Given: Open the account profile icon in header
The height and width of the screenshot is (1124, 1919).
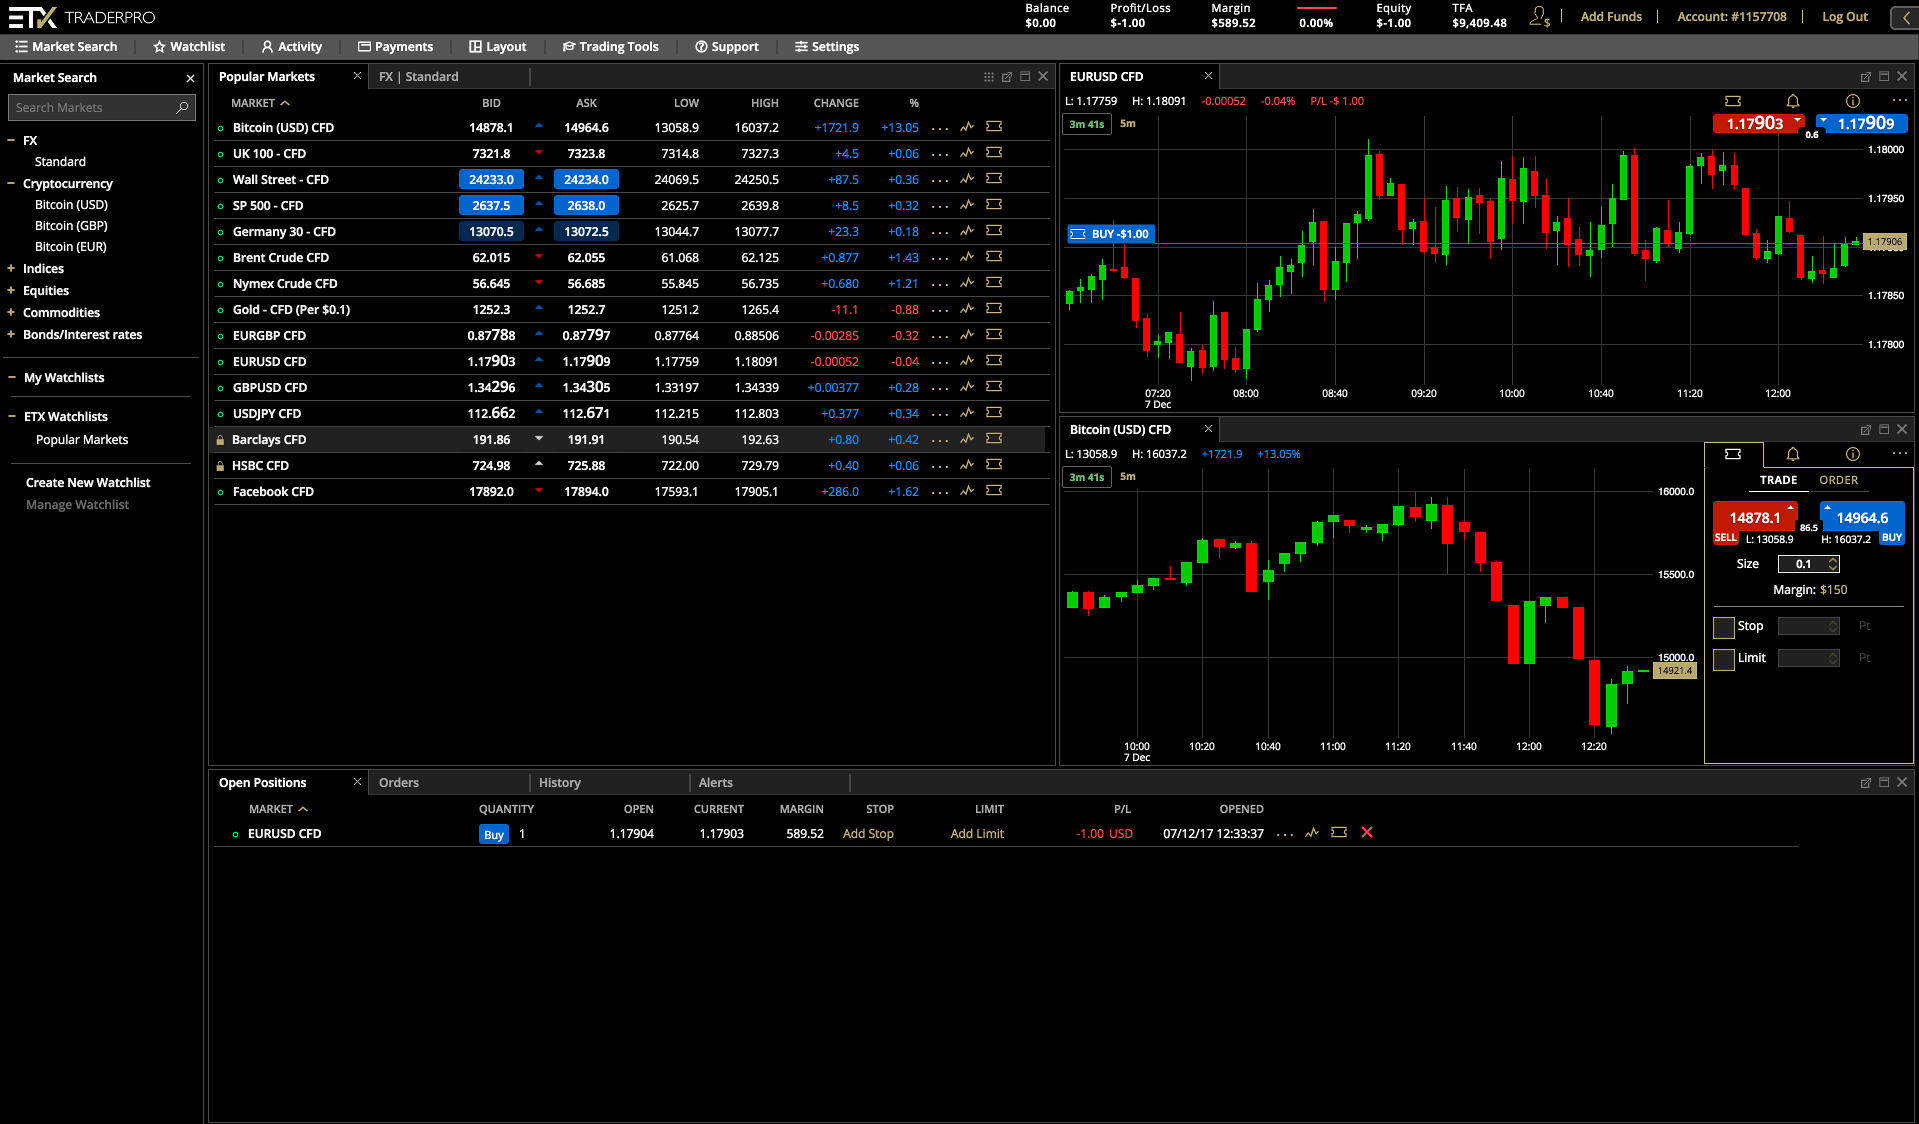Looking at the screenshot, I should pyautogui.click(x=1539, y=17).
